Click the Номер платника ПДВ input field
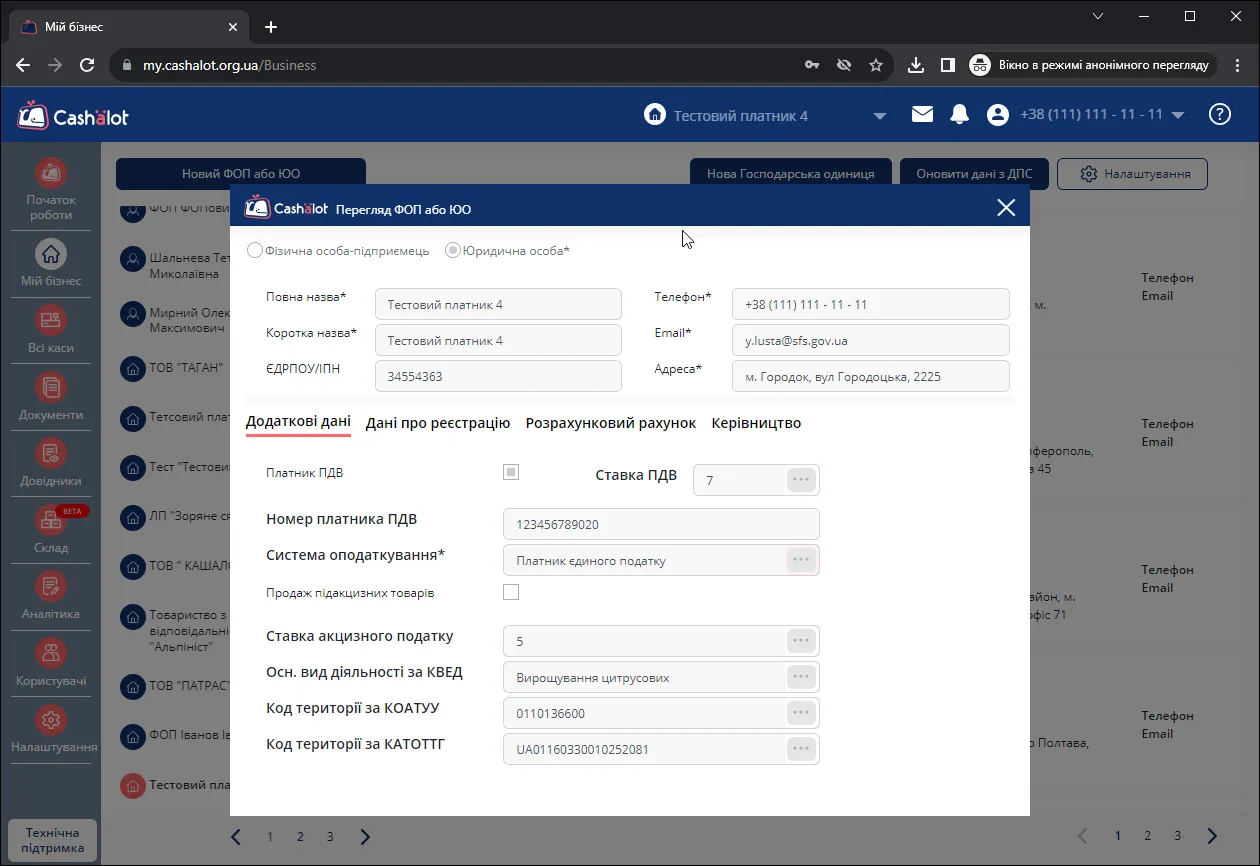Screen dimensions: 1260x866 click(x=661, y=524)
